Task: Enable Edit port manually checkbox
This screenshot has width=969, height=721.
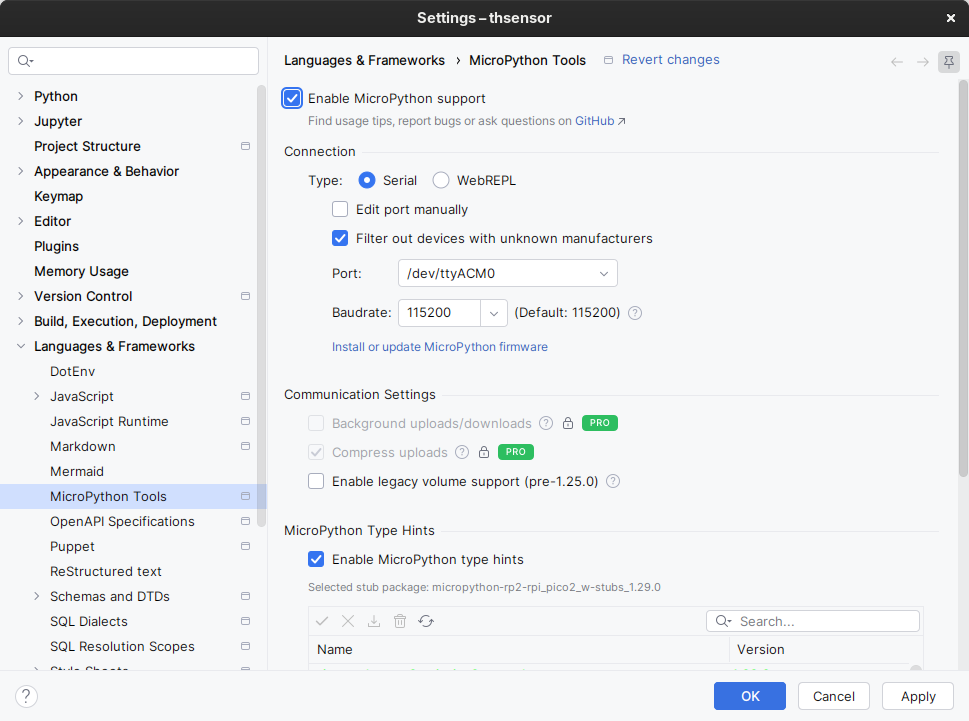Action: pos(340,209)
